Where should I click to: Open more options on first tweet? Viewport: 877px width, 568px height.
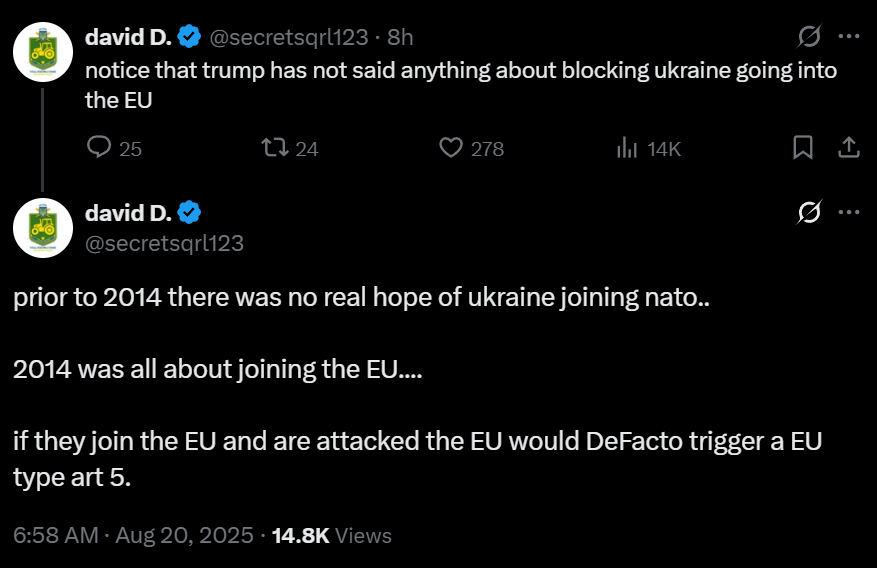point(849,37)
